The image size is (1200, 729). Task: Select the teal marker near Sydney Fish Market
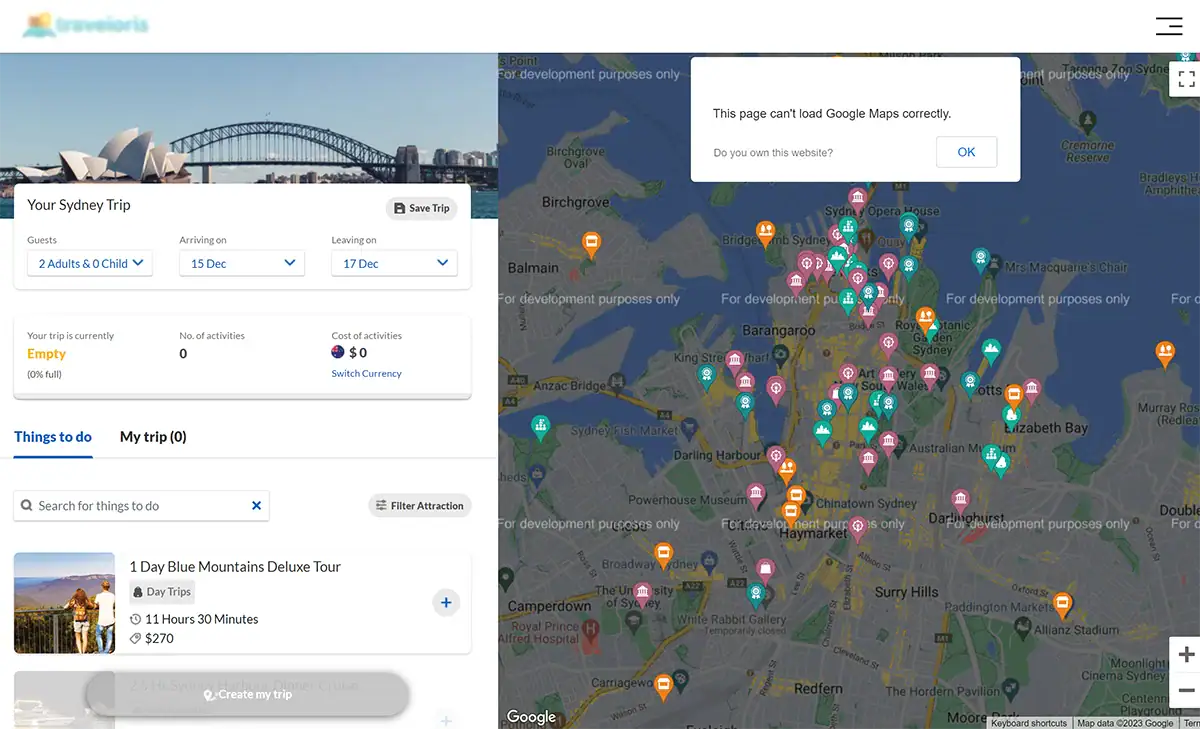coord(541,427)
